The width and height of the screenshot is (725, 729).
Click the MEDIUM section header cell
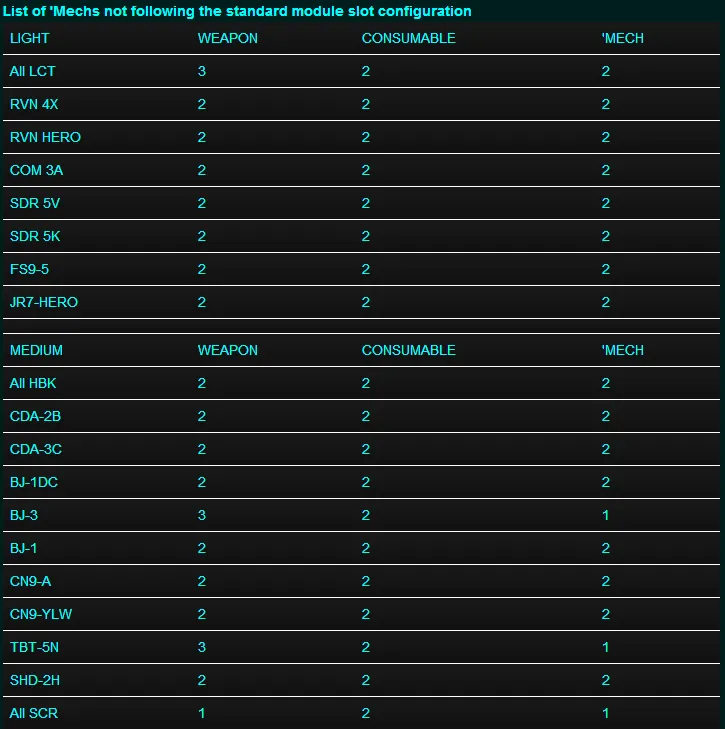click(36, 350)
